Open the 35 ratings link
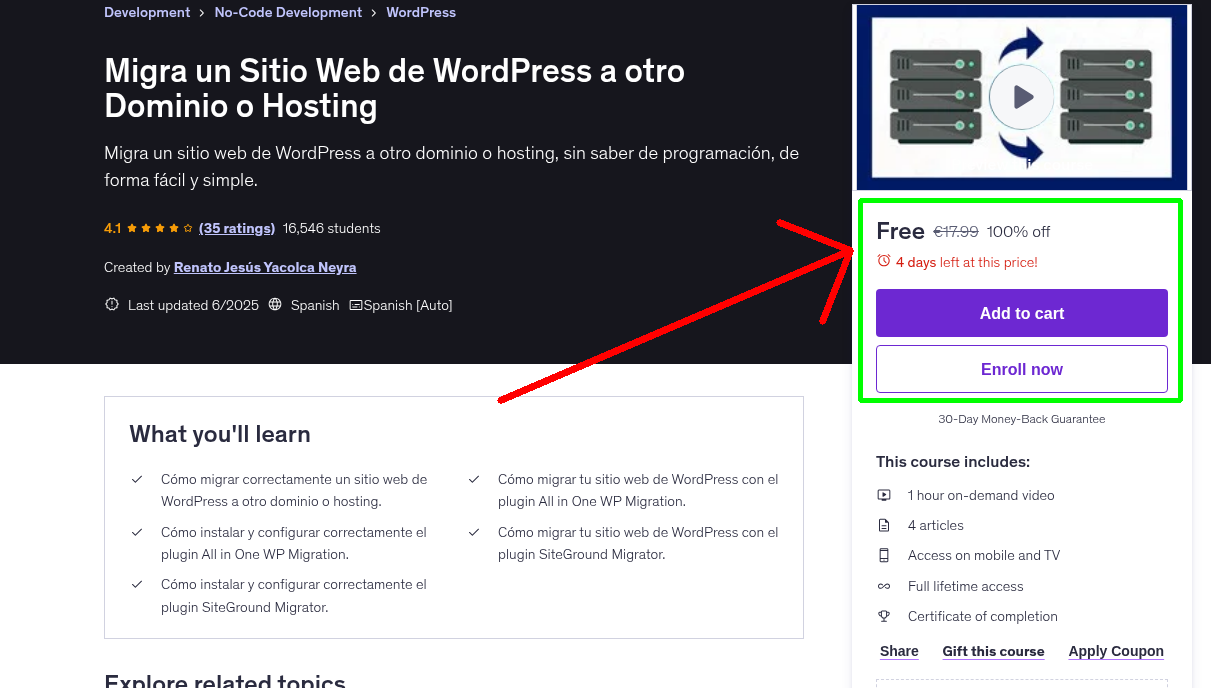The width and height of the screenshot is (1211, 688). pyautogui.click(x=237, y=228)
